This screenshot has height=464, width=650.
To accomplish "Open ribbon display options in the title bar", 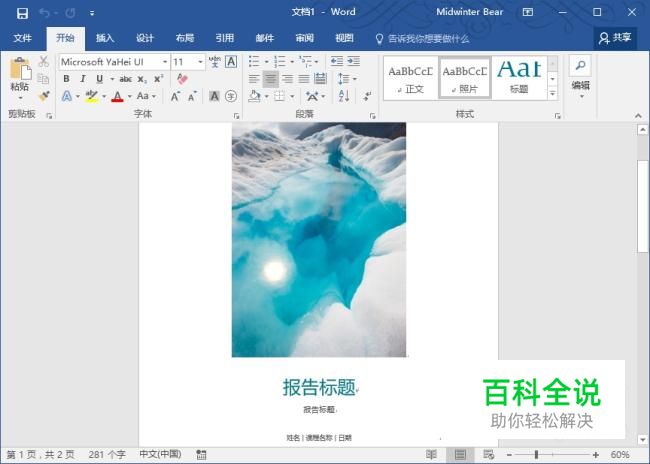I will [528, 12].
